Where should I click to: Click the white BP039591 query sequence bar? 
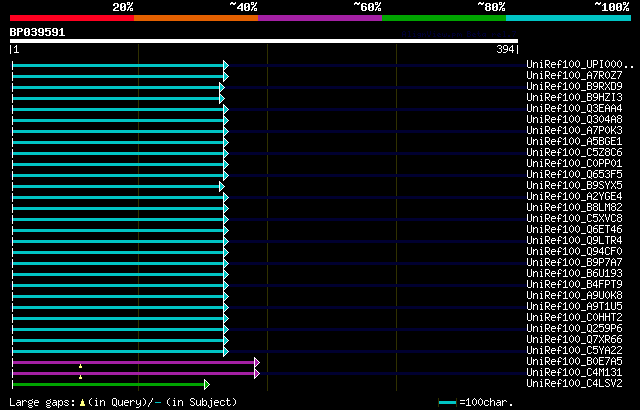pyautogui.click(x=264, y=41)
